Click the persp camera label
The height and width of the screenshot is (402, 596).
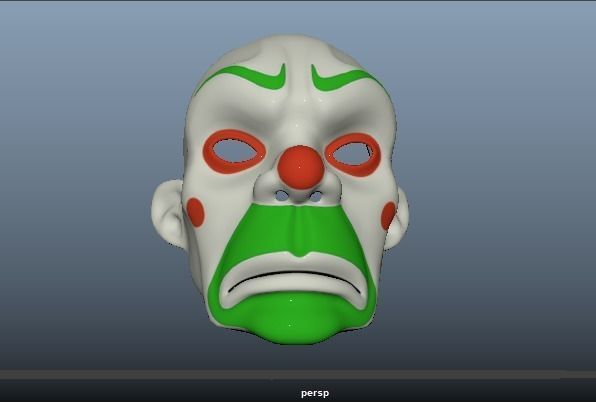pos(315,393)
